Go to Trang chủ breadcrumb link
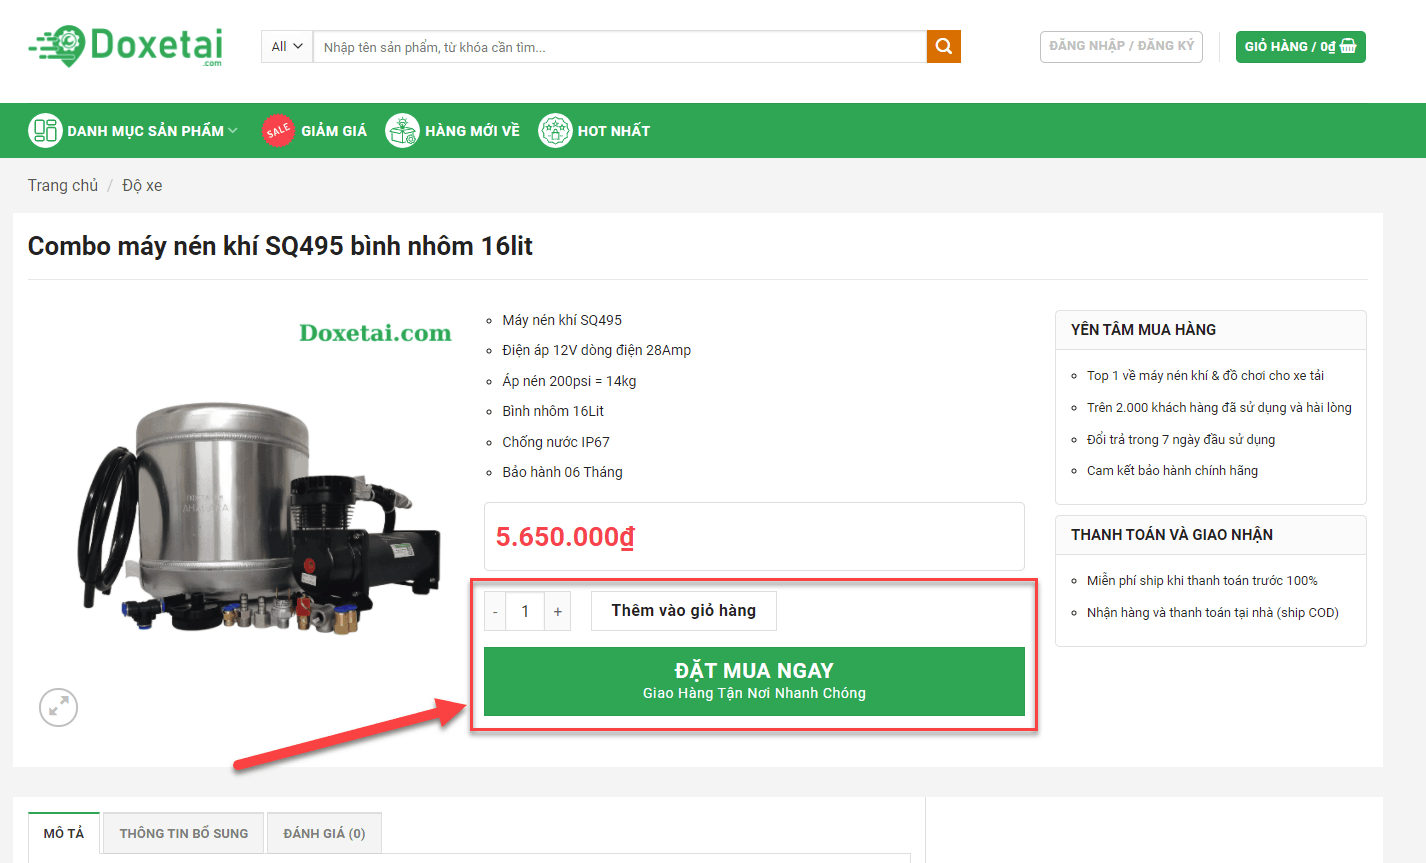Image resolution: width=1426 pixels, height=863 pixels. pyautogui.click(x=63, y=186)
